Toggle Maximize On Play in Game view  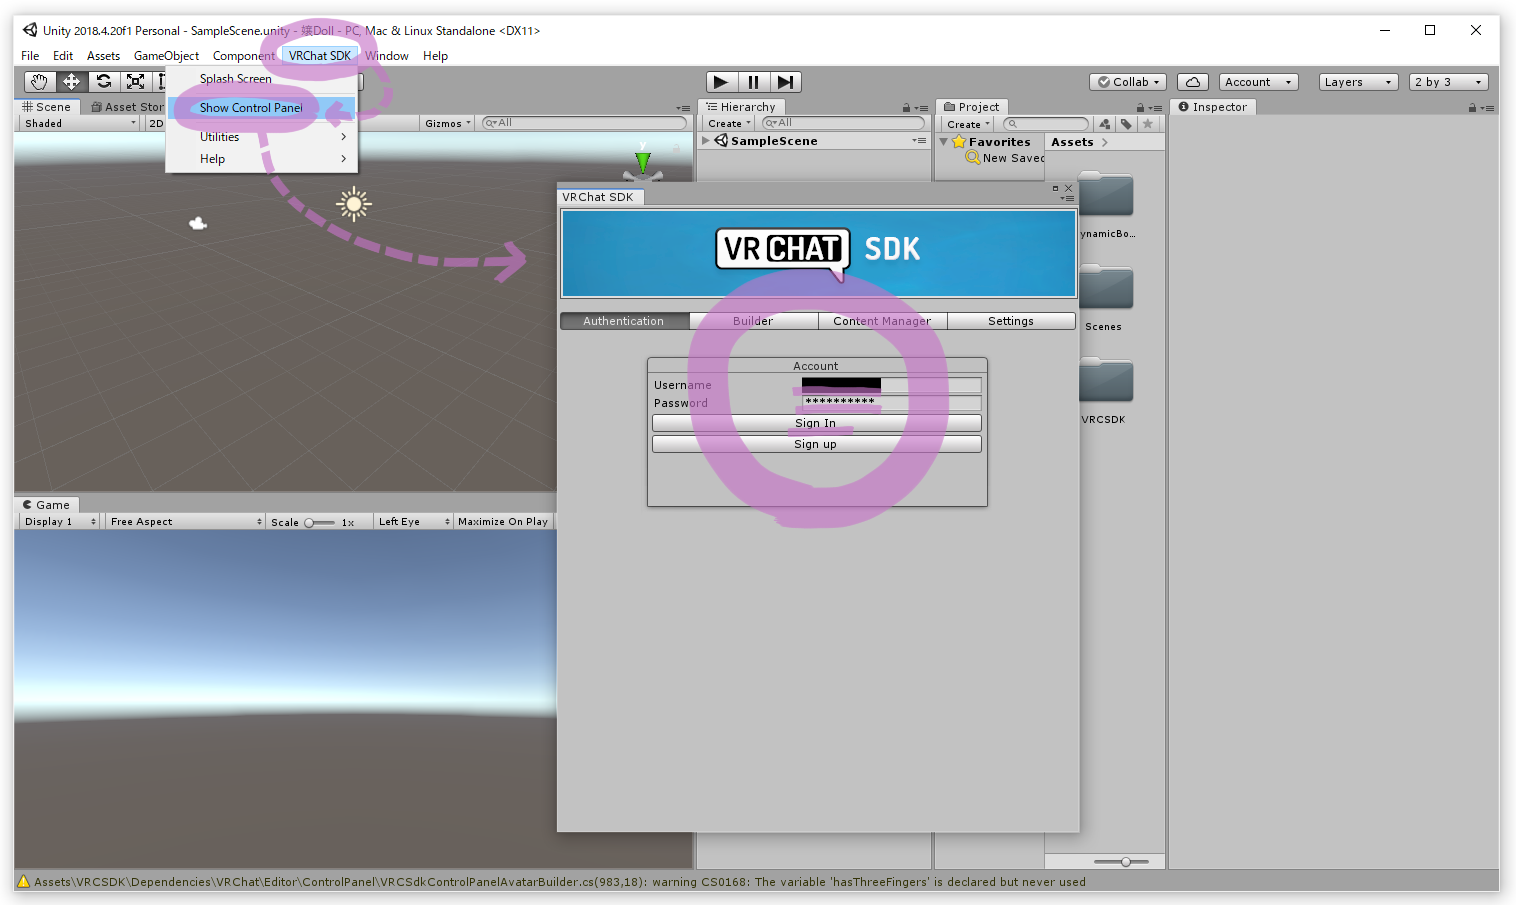tap(503, 522)
